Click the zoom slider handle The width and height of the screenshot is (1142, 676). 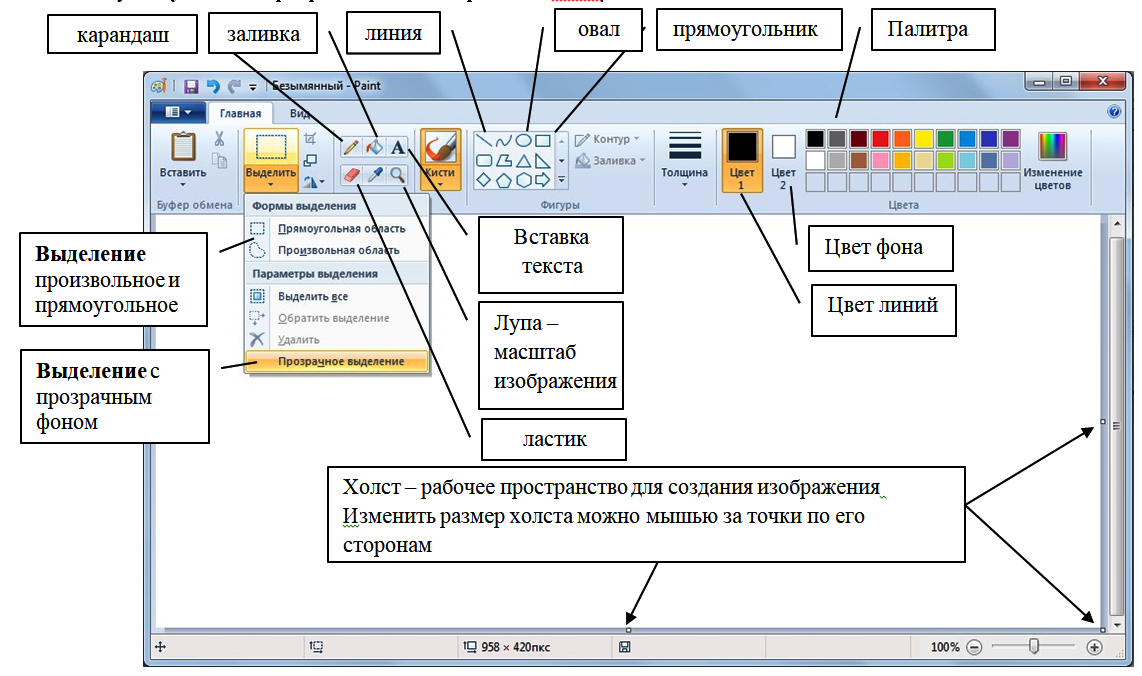[1033, 646]
